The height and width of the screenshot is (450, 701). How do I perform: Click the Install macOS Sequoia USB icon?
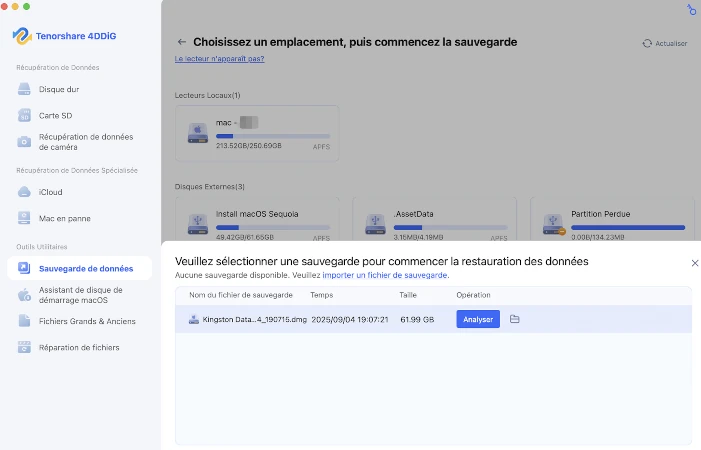[198, 224]
